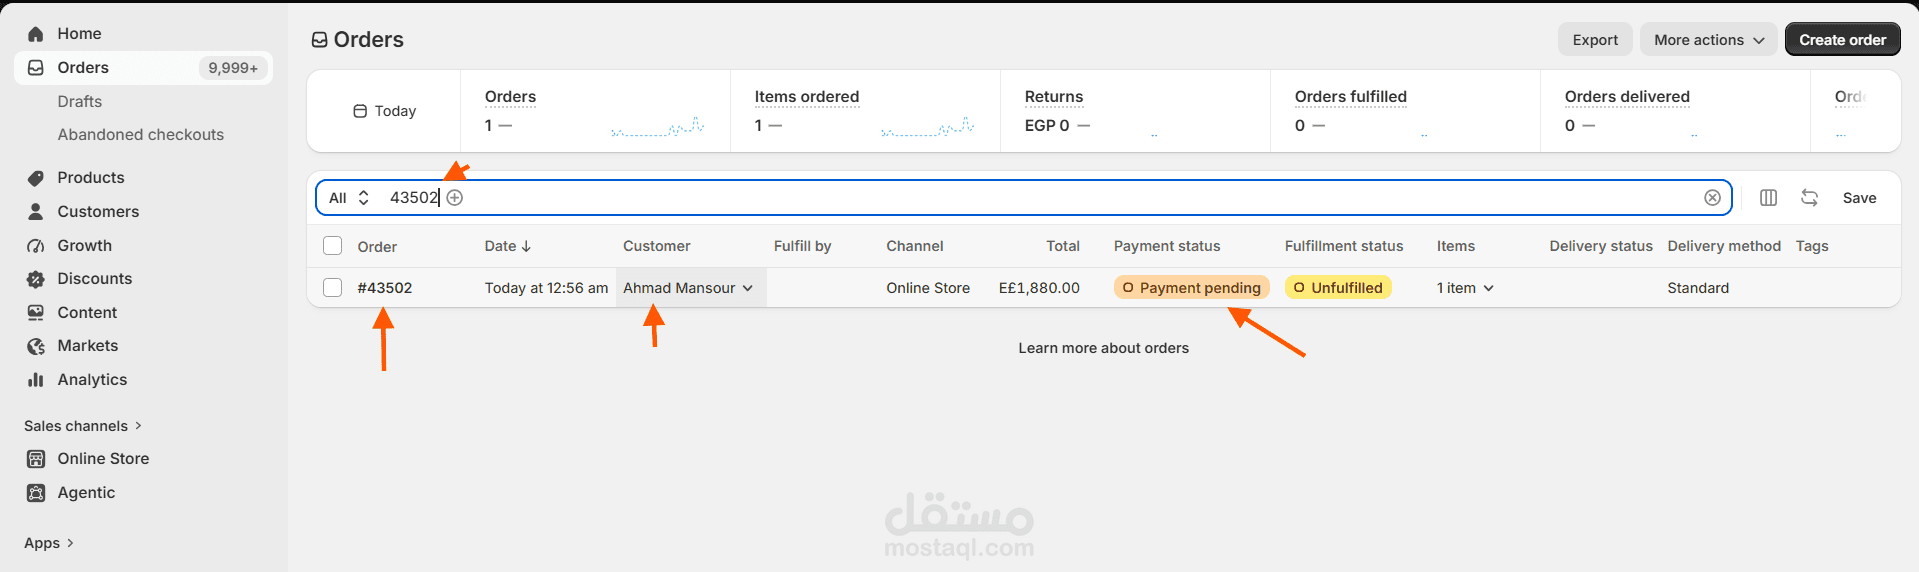1919x572 pixels.
Task: Click the Fulfillment status column header
Action: [1344, 246]
